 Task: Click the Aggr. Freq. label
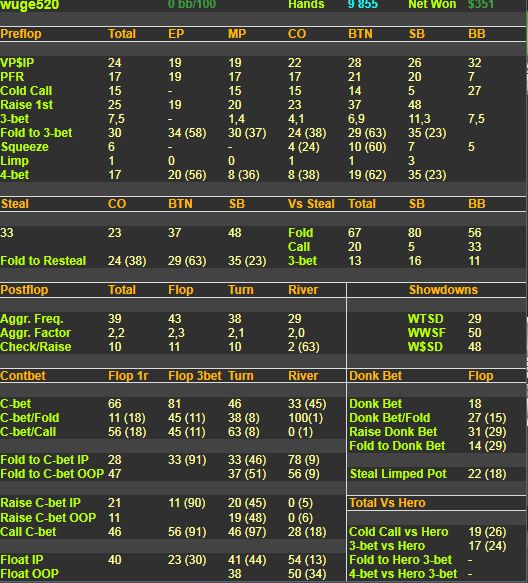[32, 319]
